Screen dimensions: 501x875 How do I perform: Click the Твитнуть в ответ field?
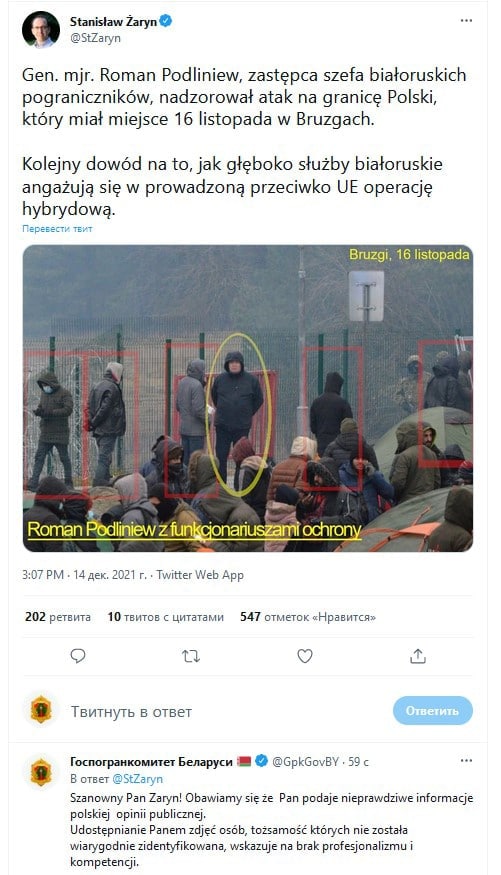[x=131, y=712]
